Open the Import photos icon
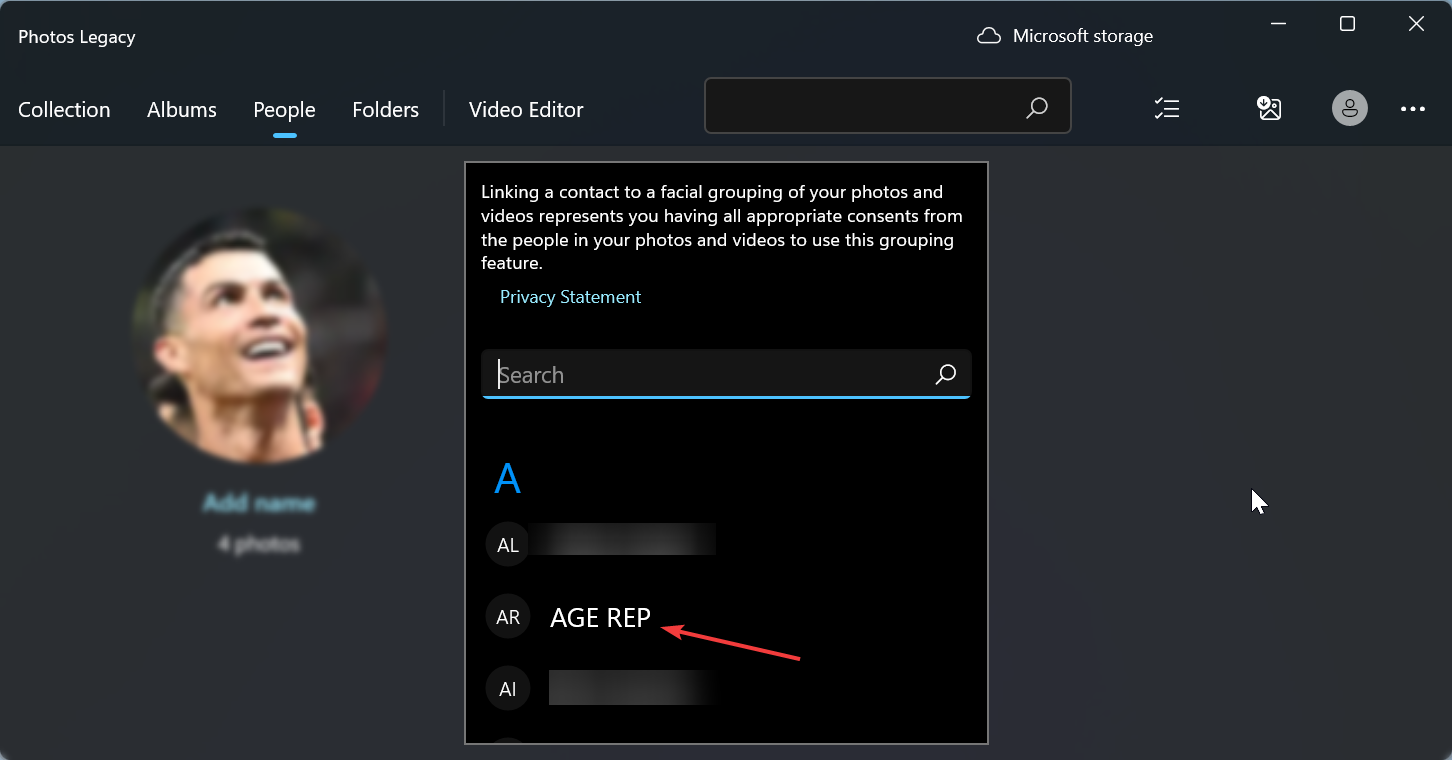 (1269, 109)
